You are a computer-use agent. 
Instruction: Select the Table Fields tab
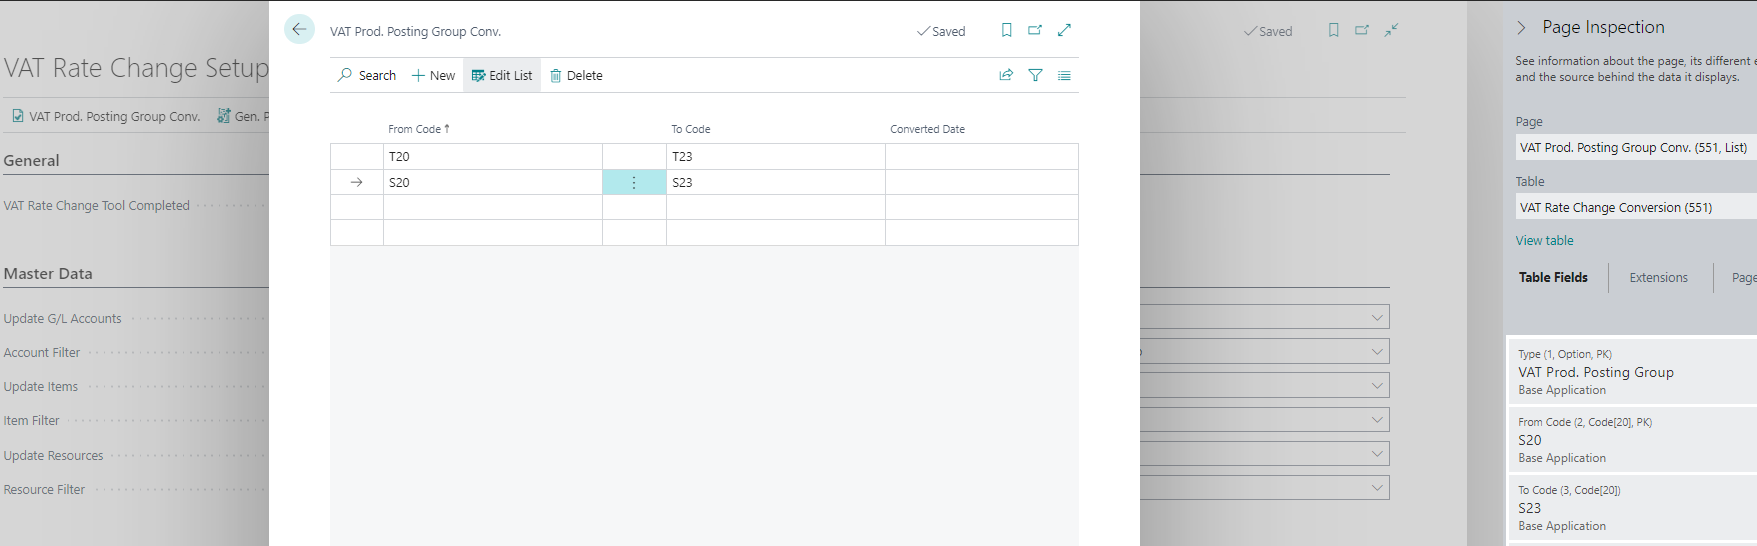(1553, 278)
